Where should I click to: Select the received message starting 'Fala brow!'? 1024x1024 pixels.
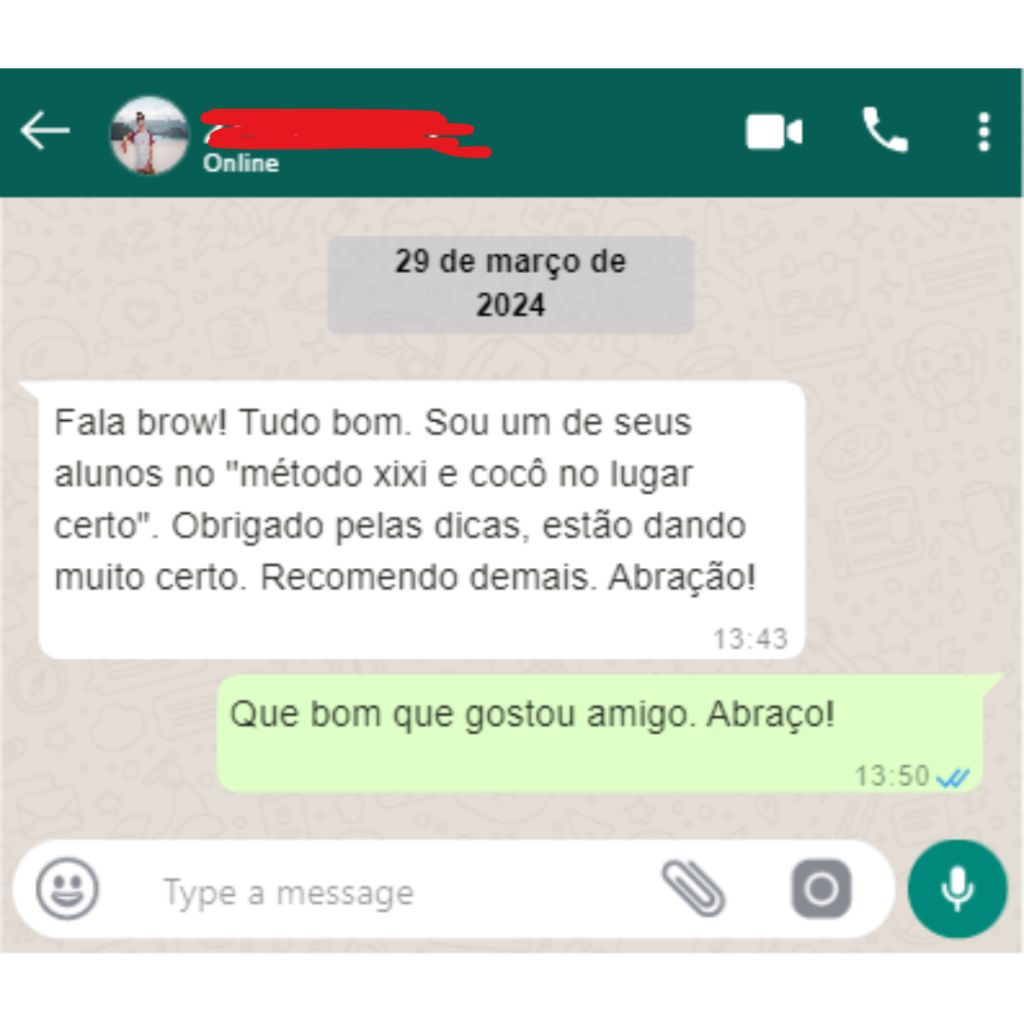421,520
